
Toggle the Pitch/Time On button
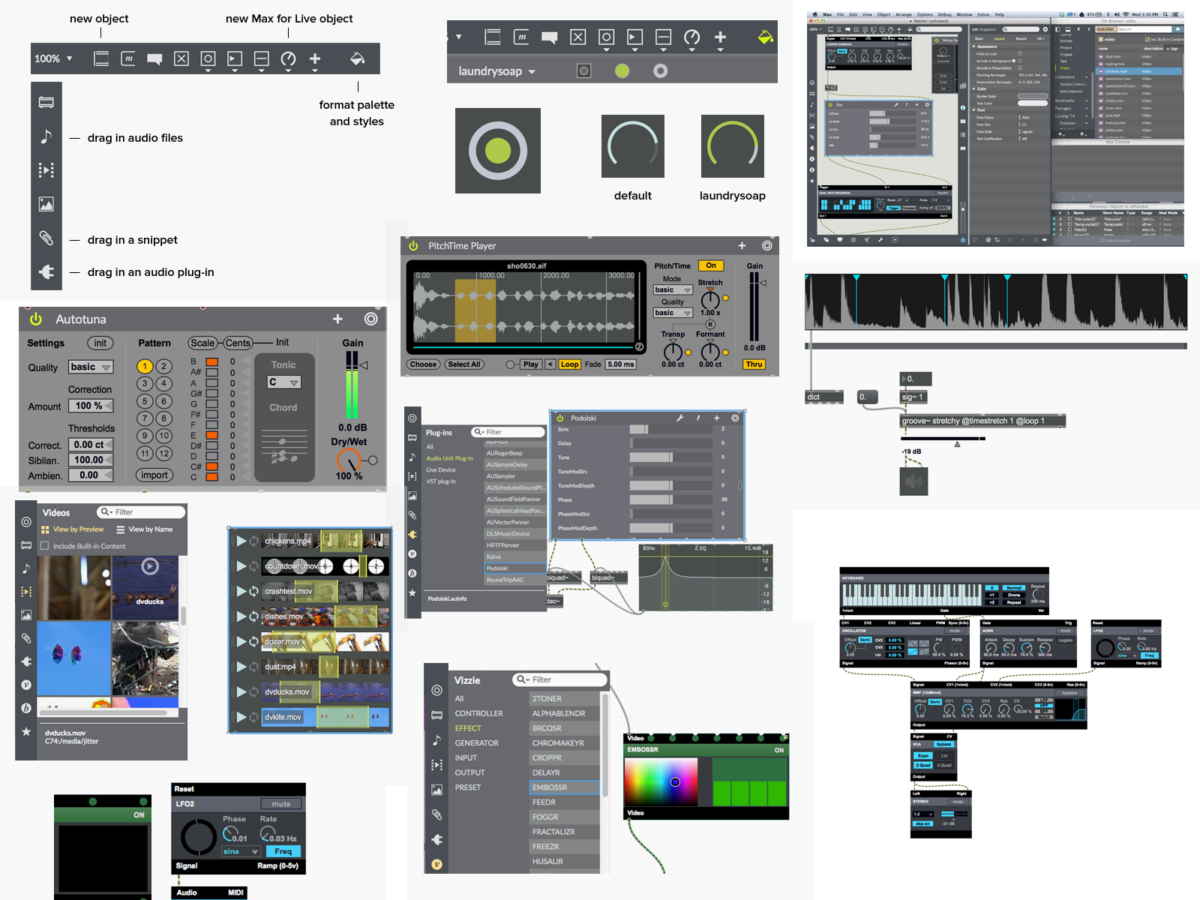point(711,266)
